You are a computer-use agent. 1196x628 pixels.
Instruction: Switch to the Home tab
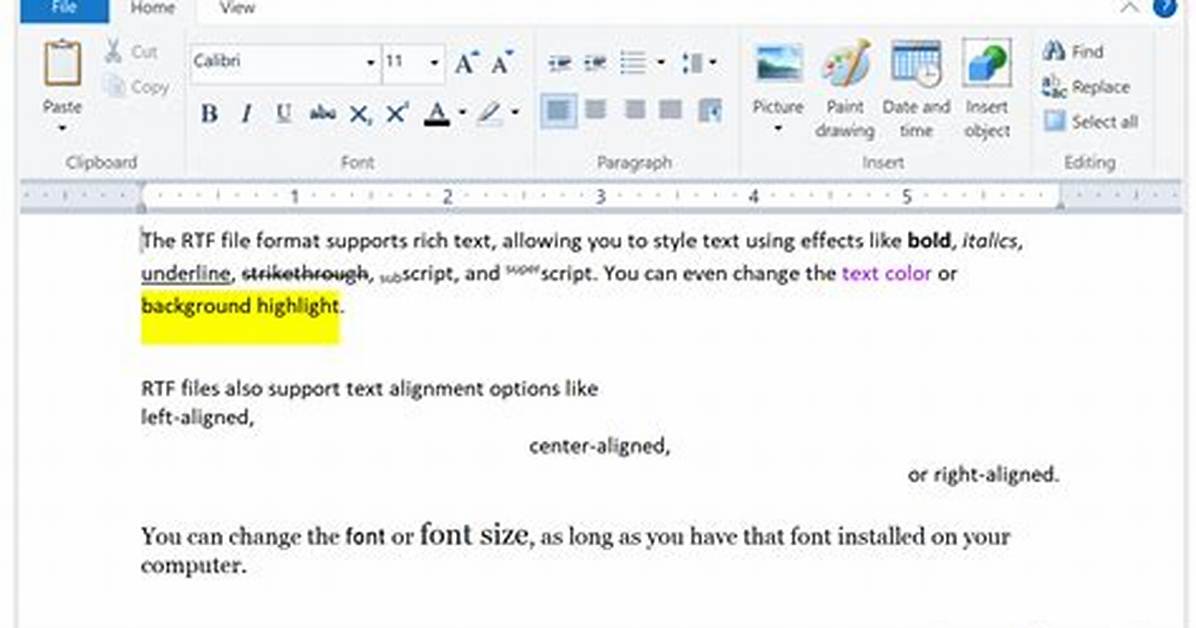pos(153,9)
